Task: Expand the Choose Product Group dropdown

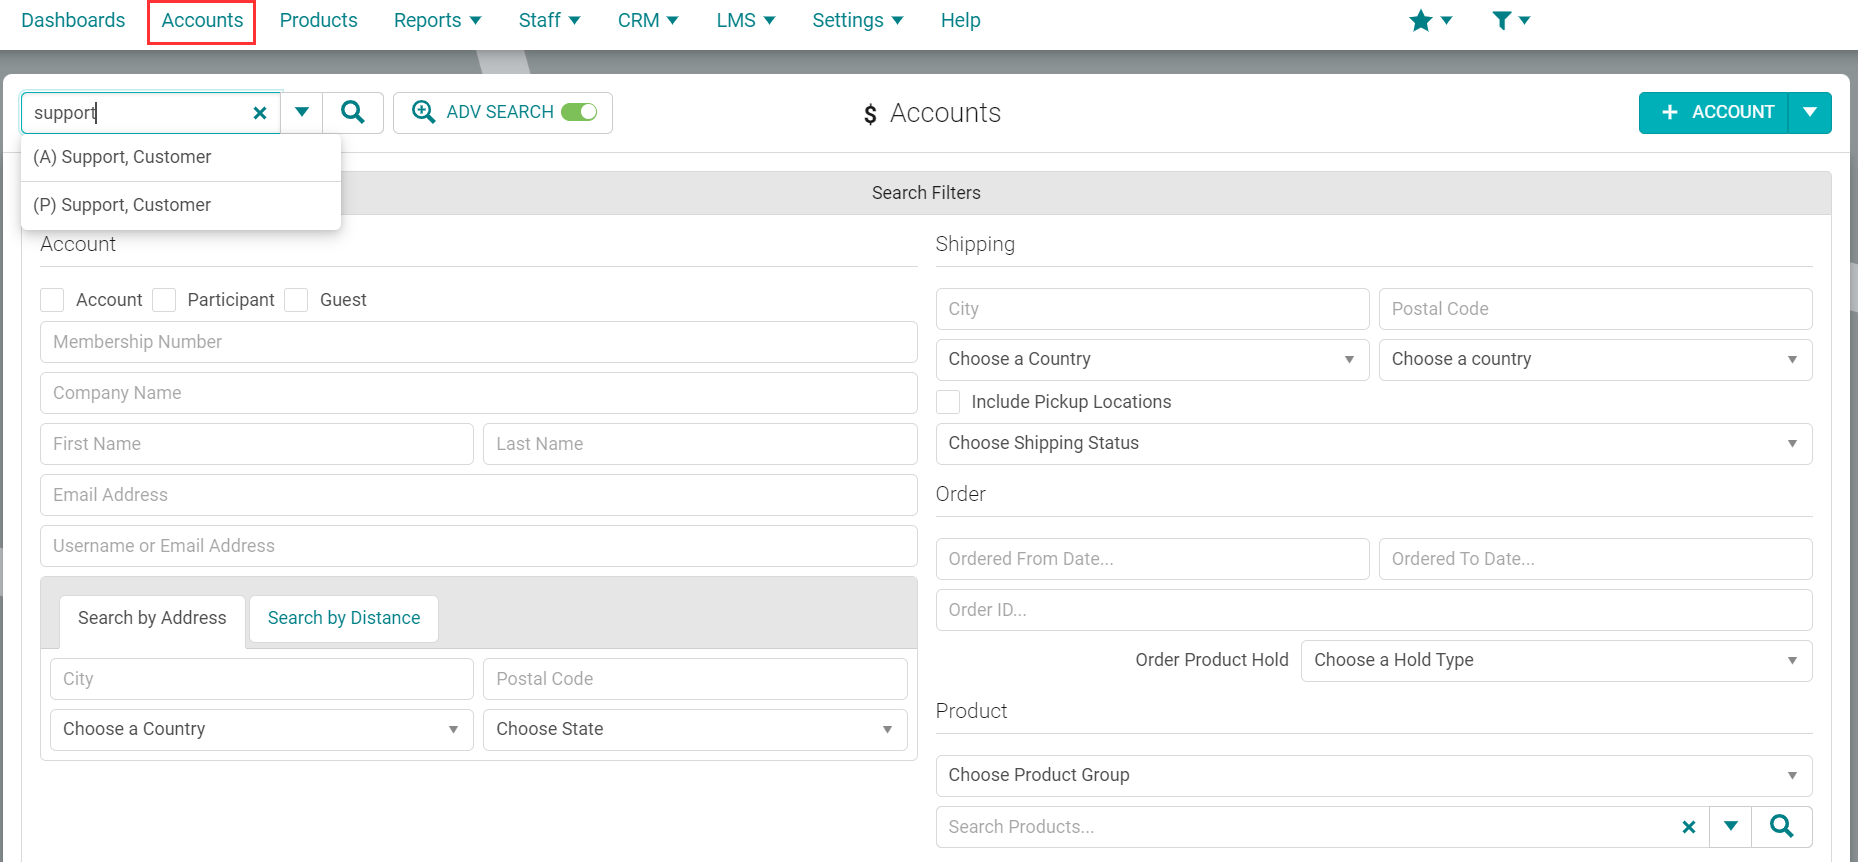Action: (1374, 776)
